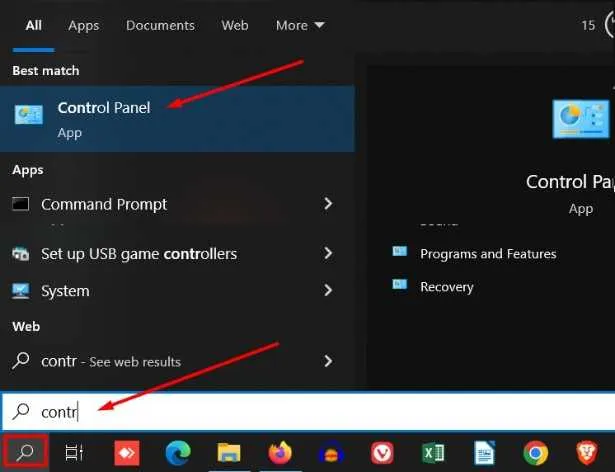The width and height of the screenshot is (615, 472).
Task: Expand Set up USB game controllers chevron
Action: click(x=328, y=253)
